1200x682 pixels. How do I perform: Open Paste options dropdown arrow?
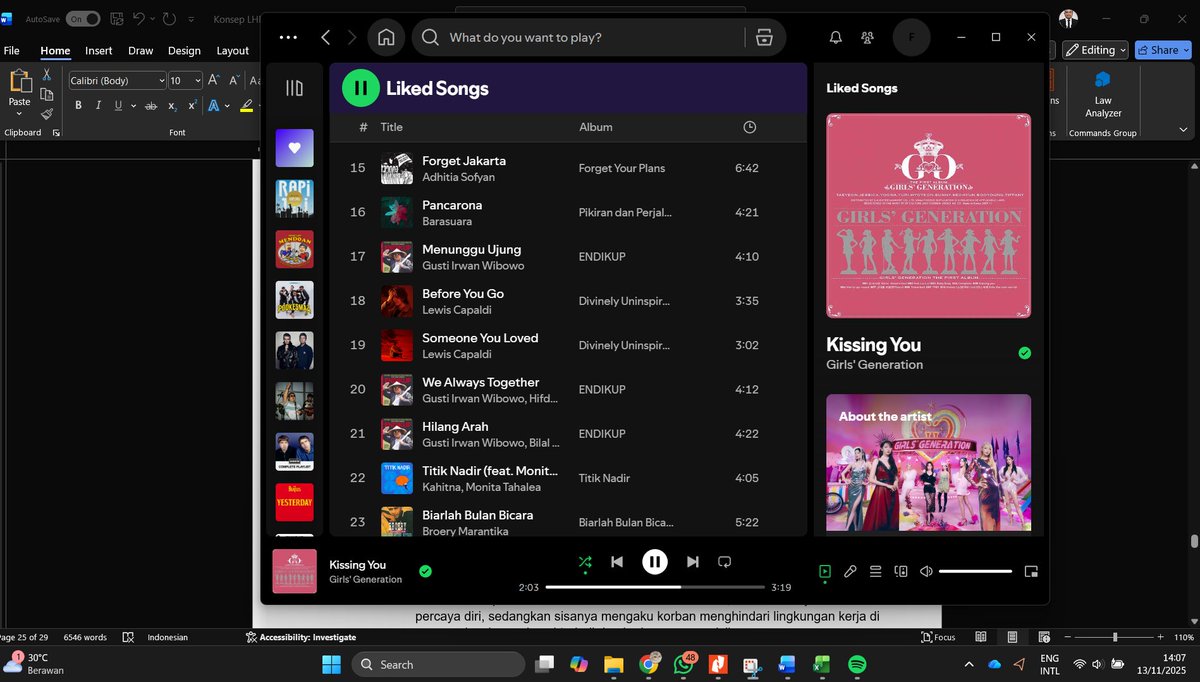19,114
